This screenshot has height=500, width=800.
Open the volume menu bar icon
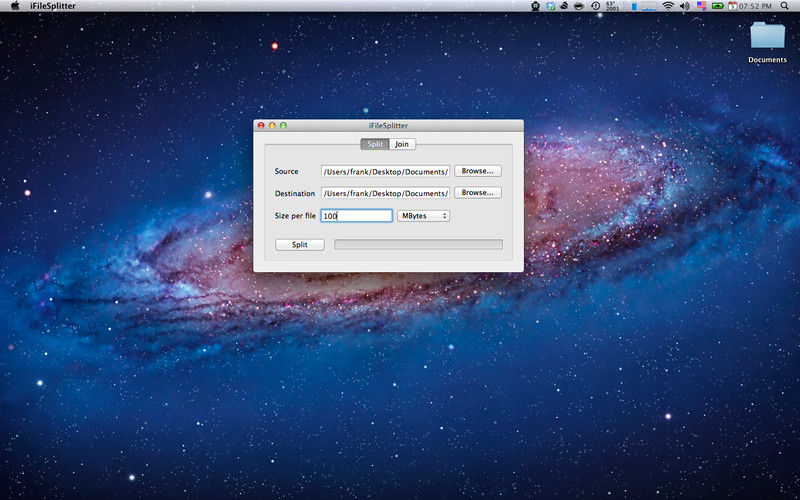[685, 6]
